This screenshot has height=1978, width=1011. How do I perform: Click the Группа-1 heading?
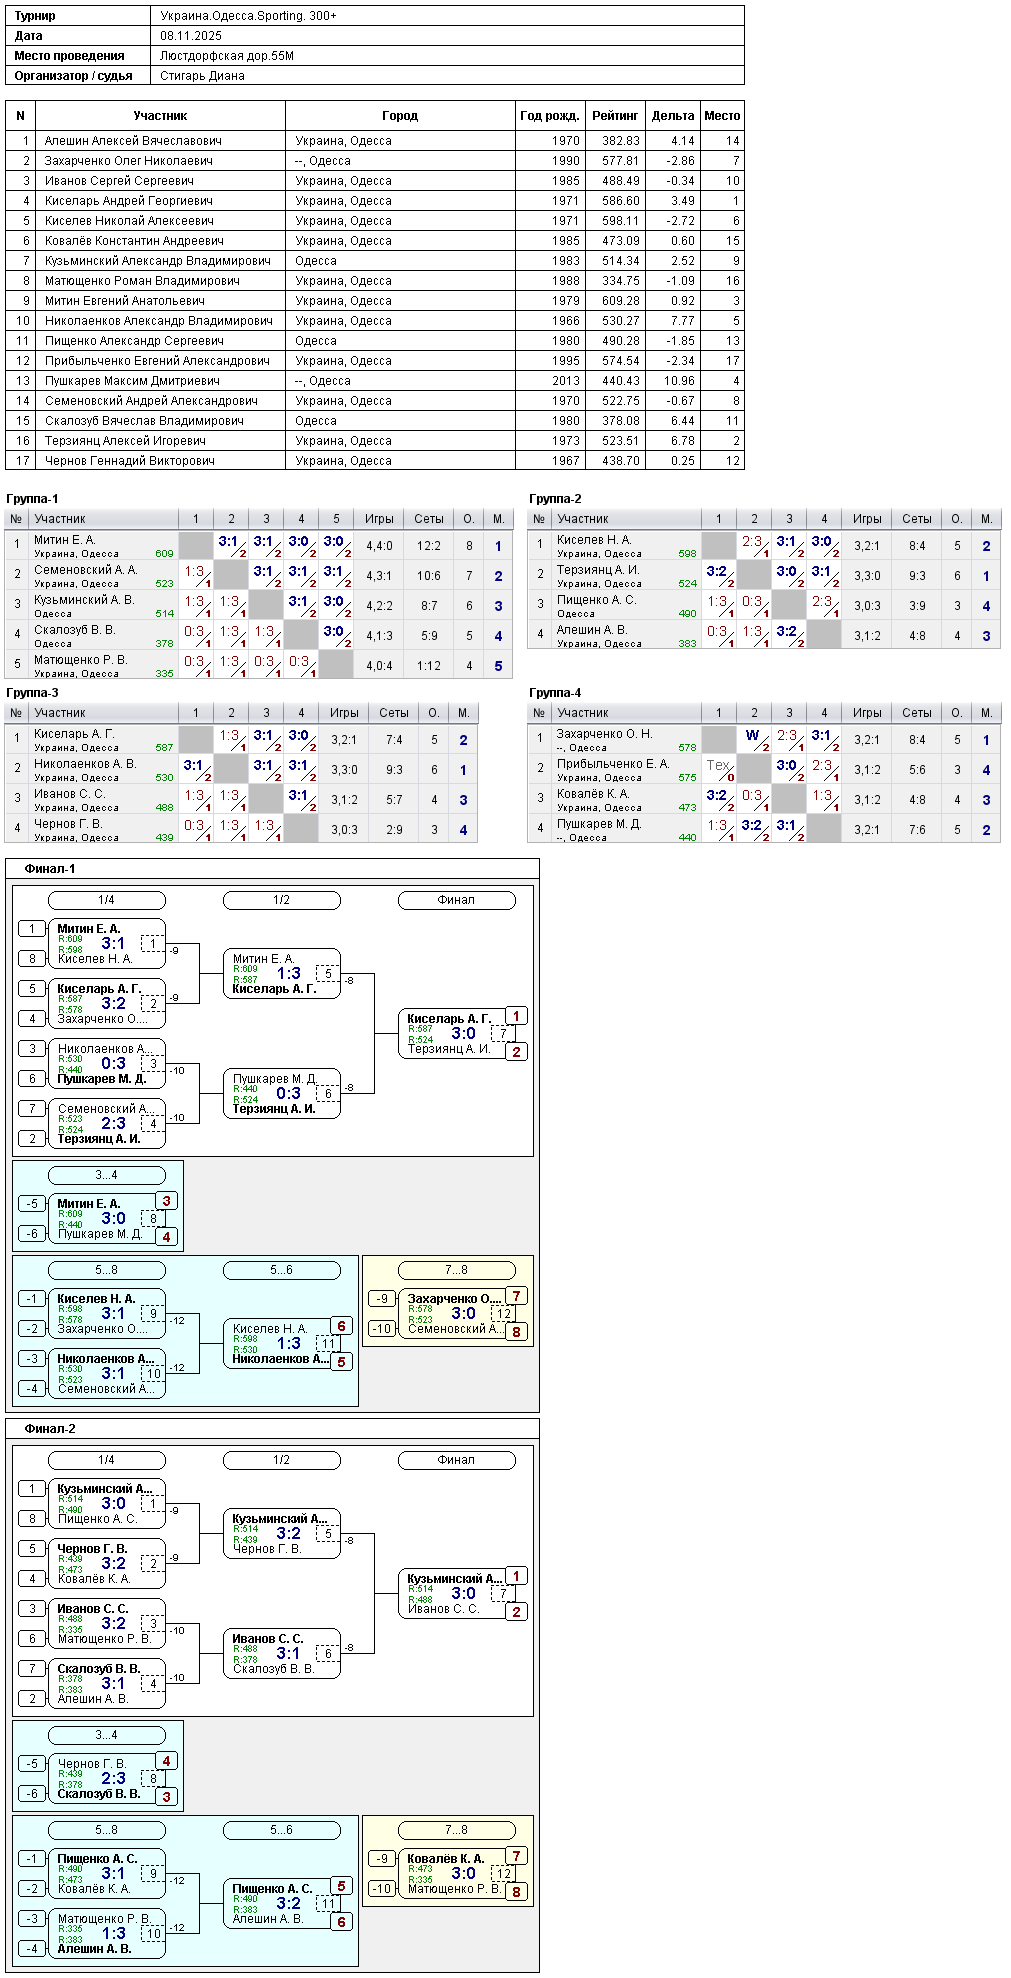tap(32, 499)
